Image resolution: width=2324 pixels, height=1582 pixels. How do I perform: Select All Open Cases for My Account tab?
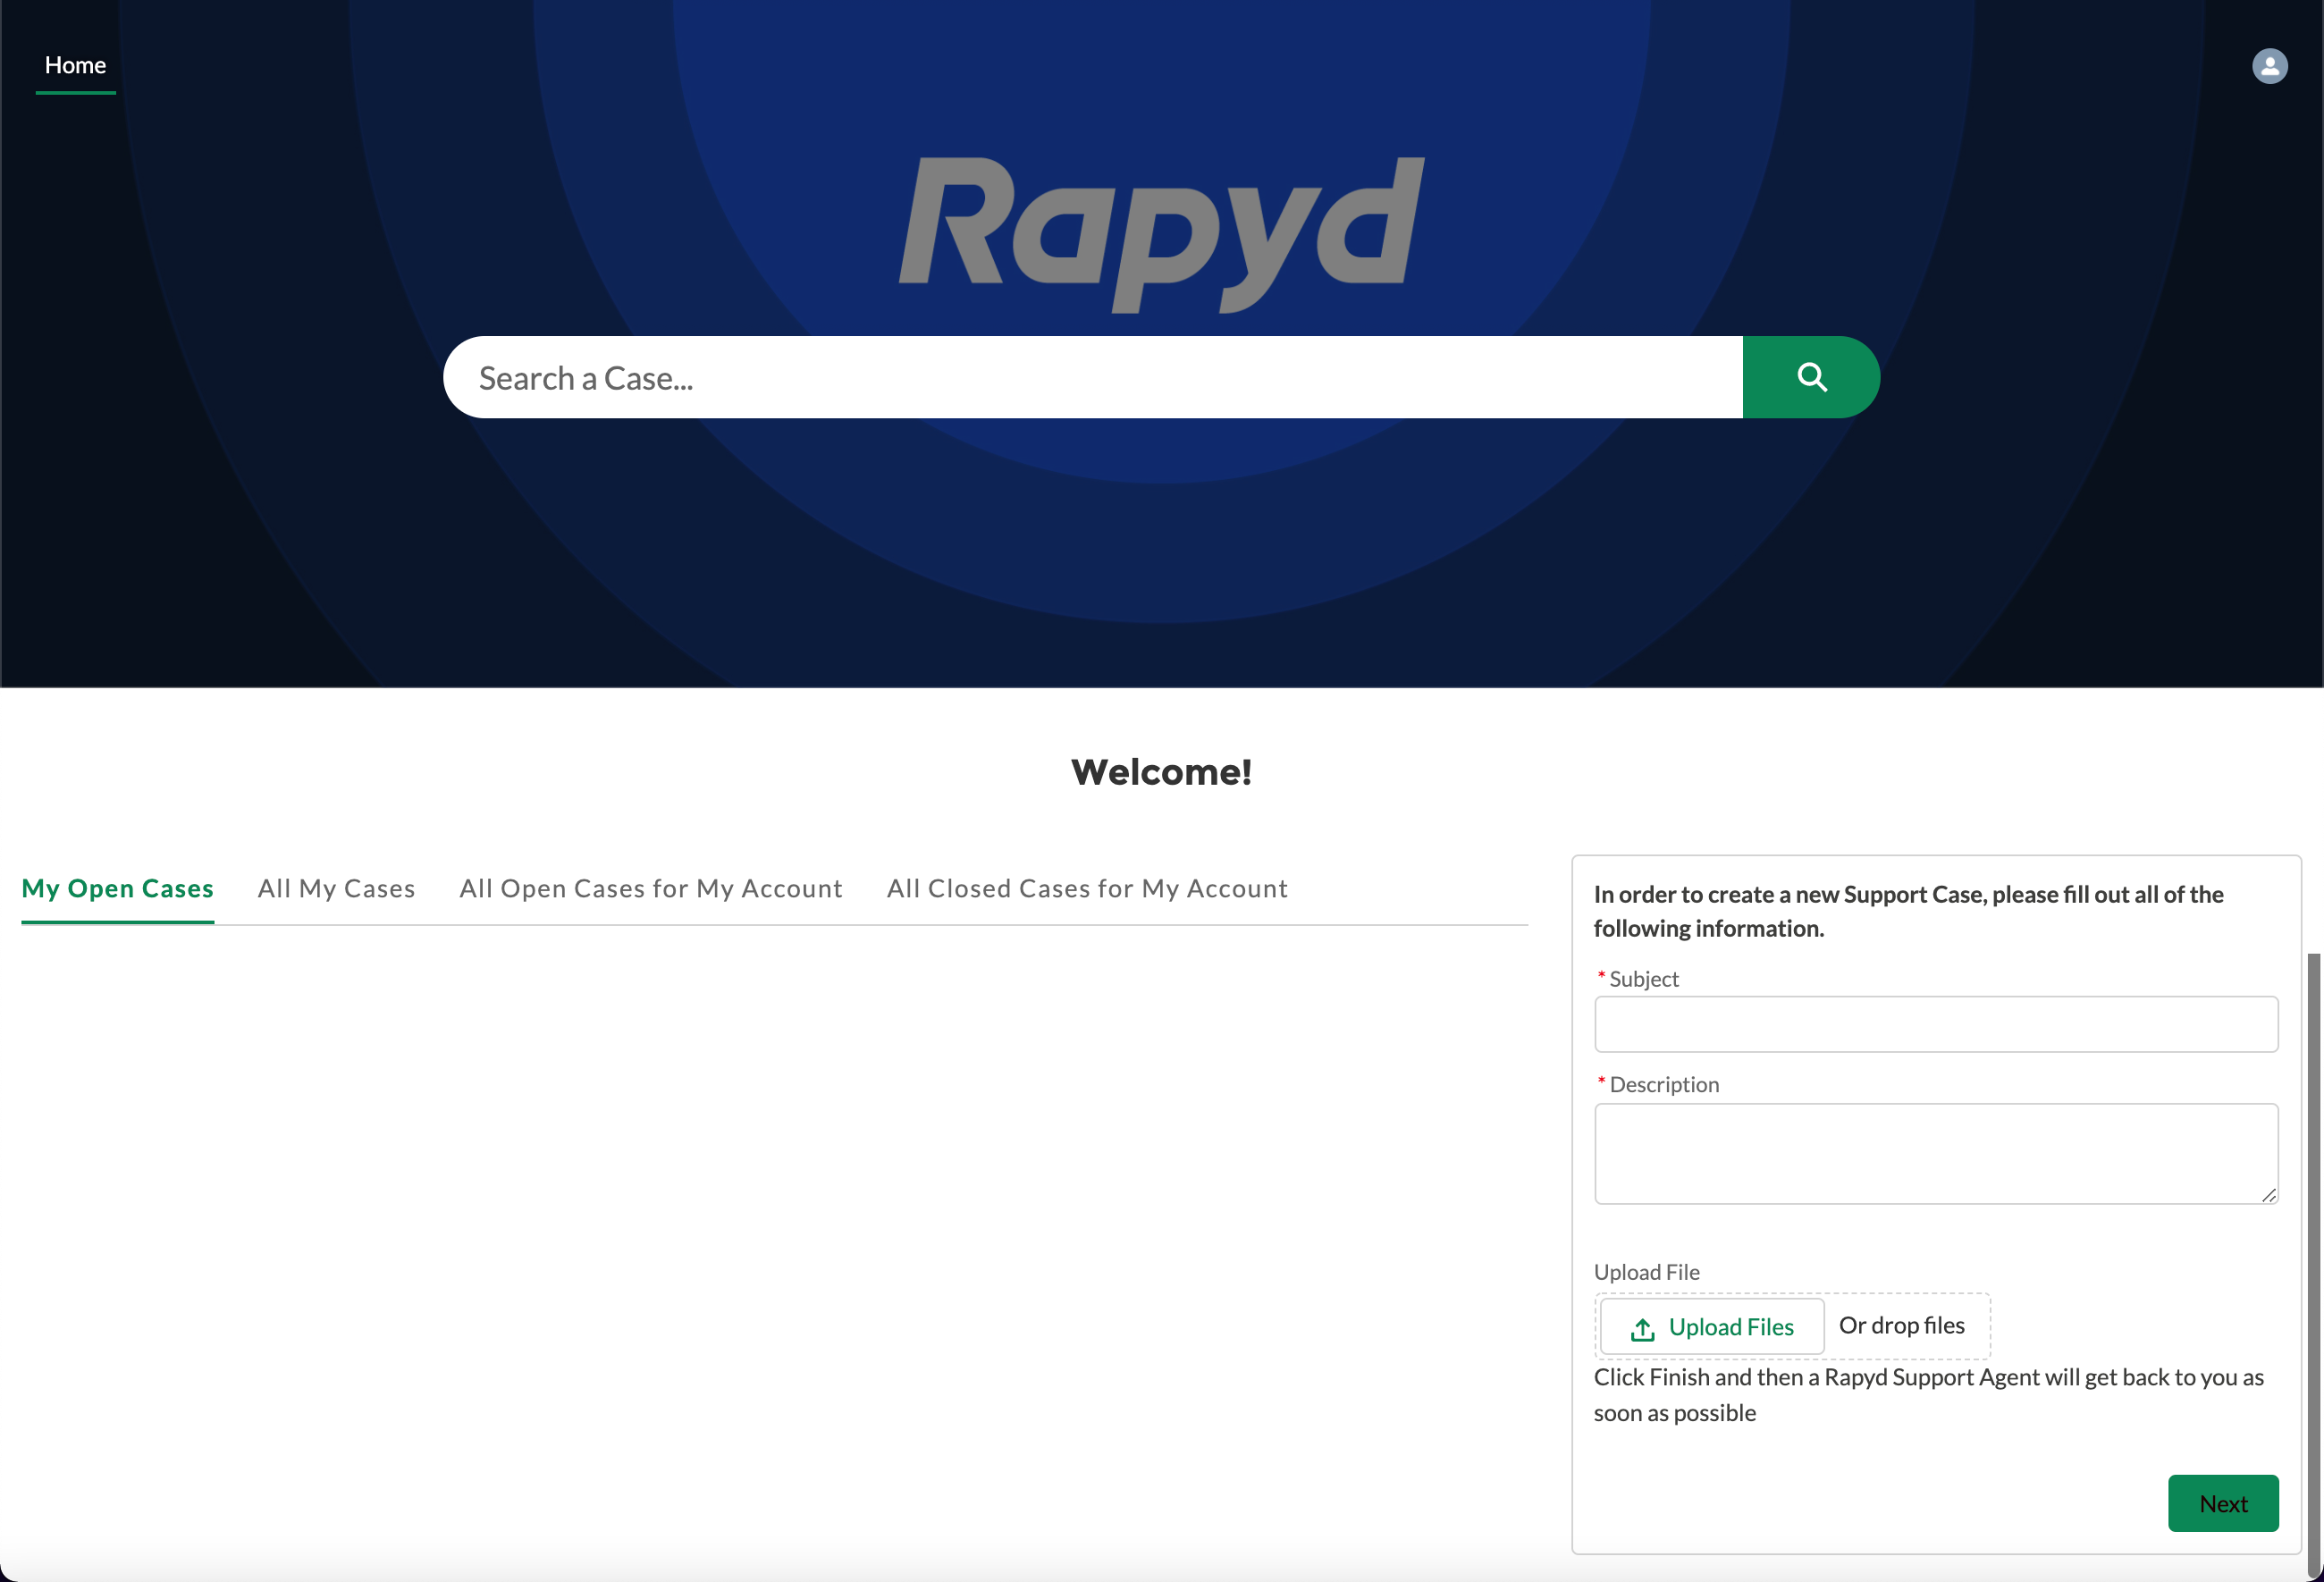click(651, 888)
